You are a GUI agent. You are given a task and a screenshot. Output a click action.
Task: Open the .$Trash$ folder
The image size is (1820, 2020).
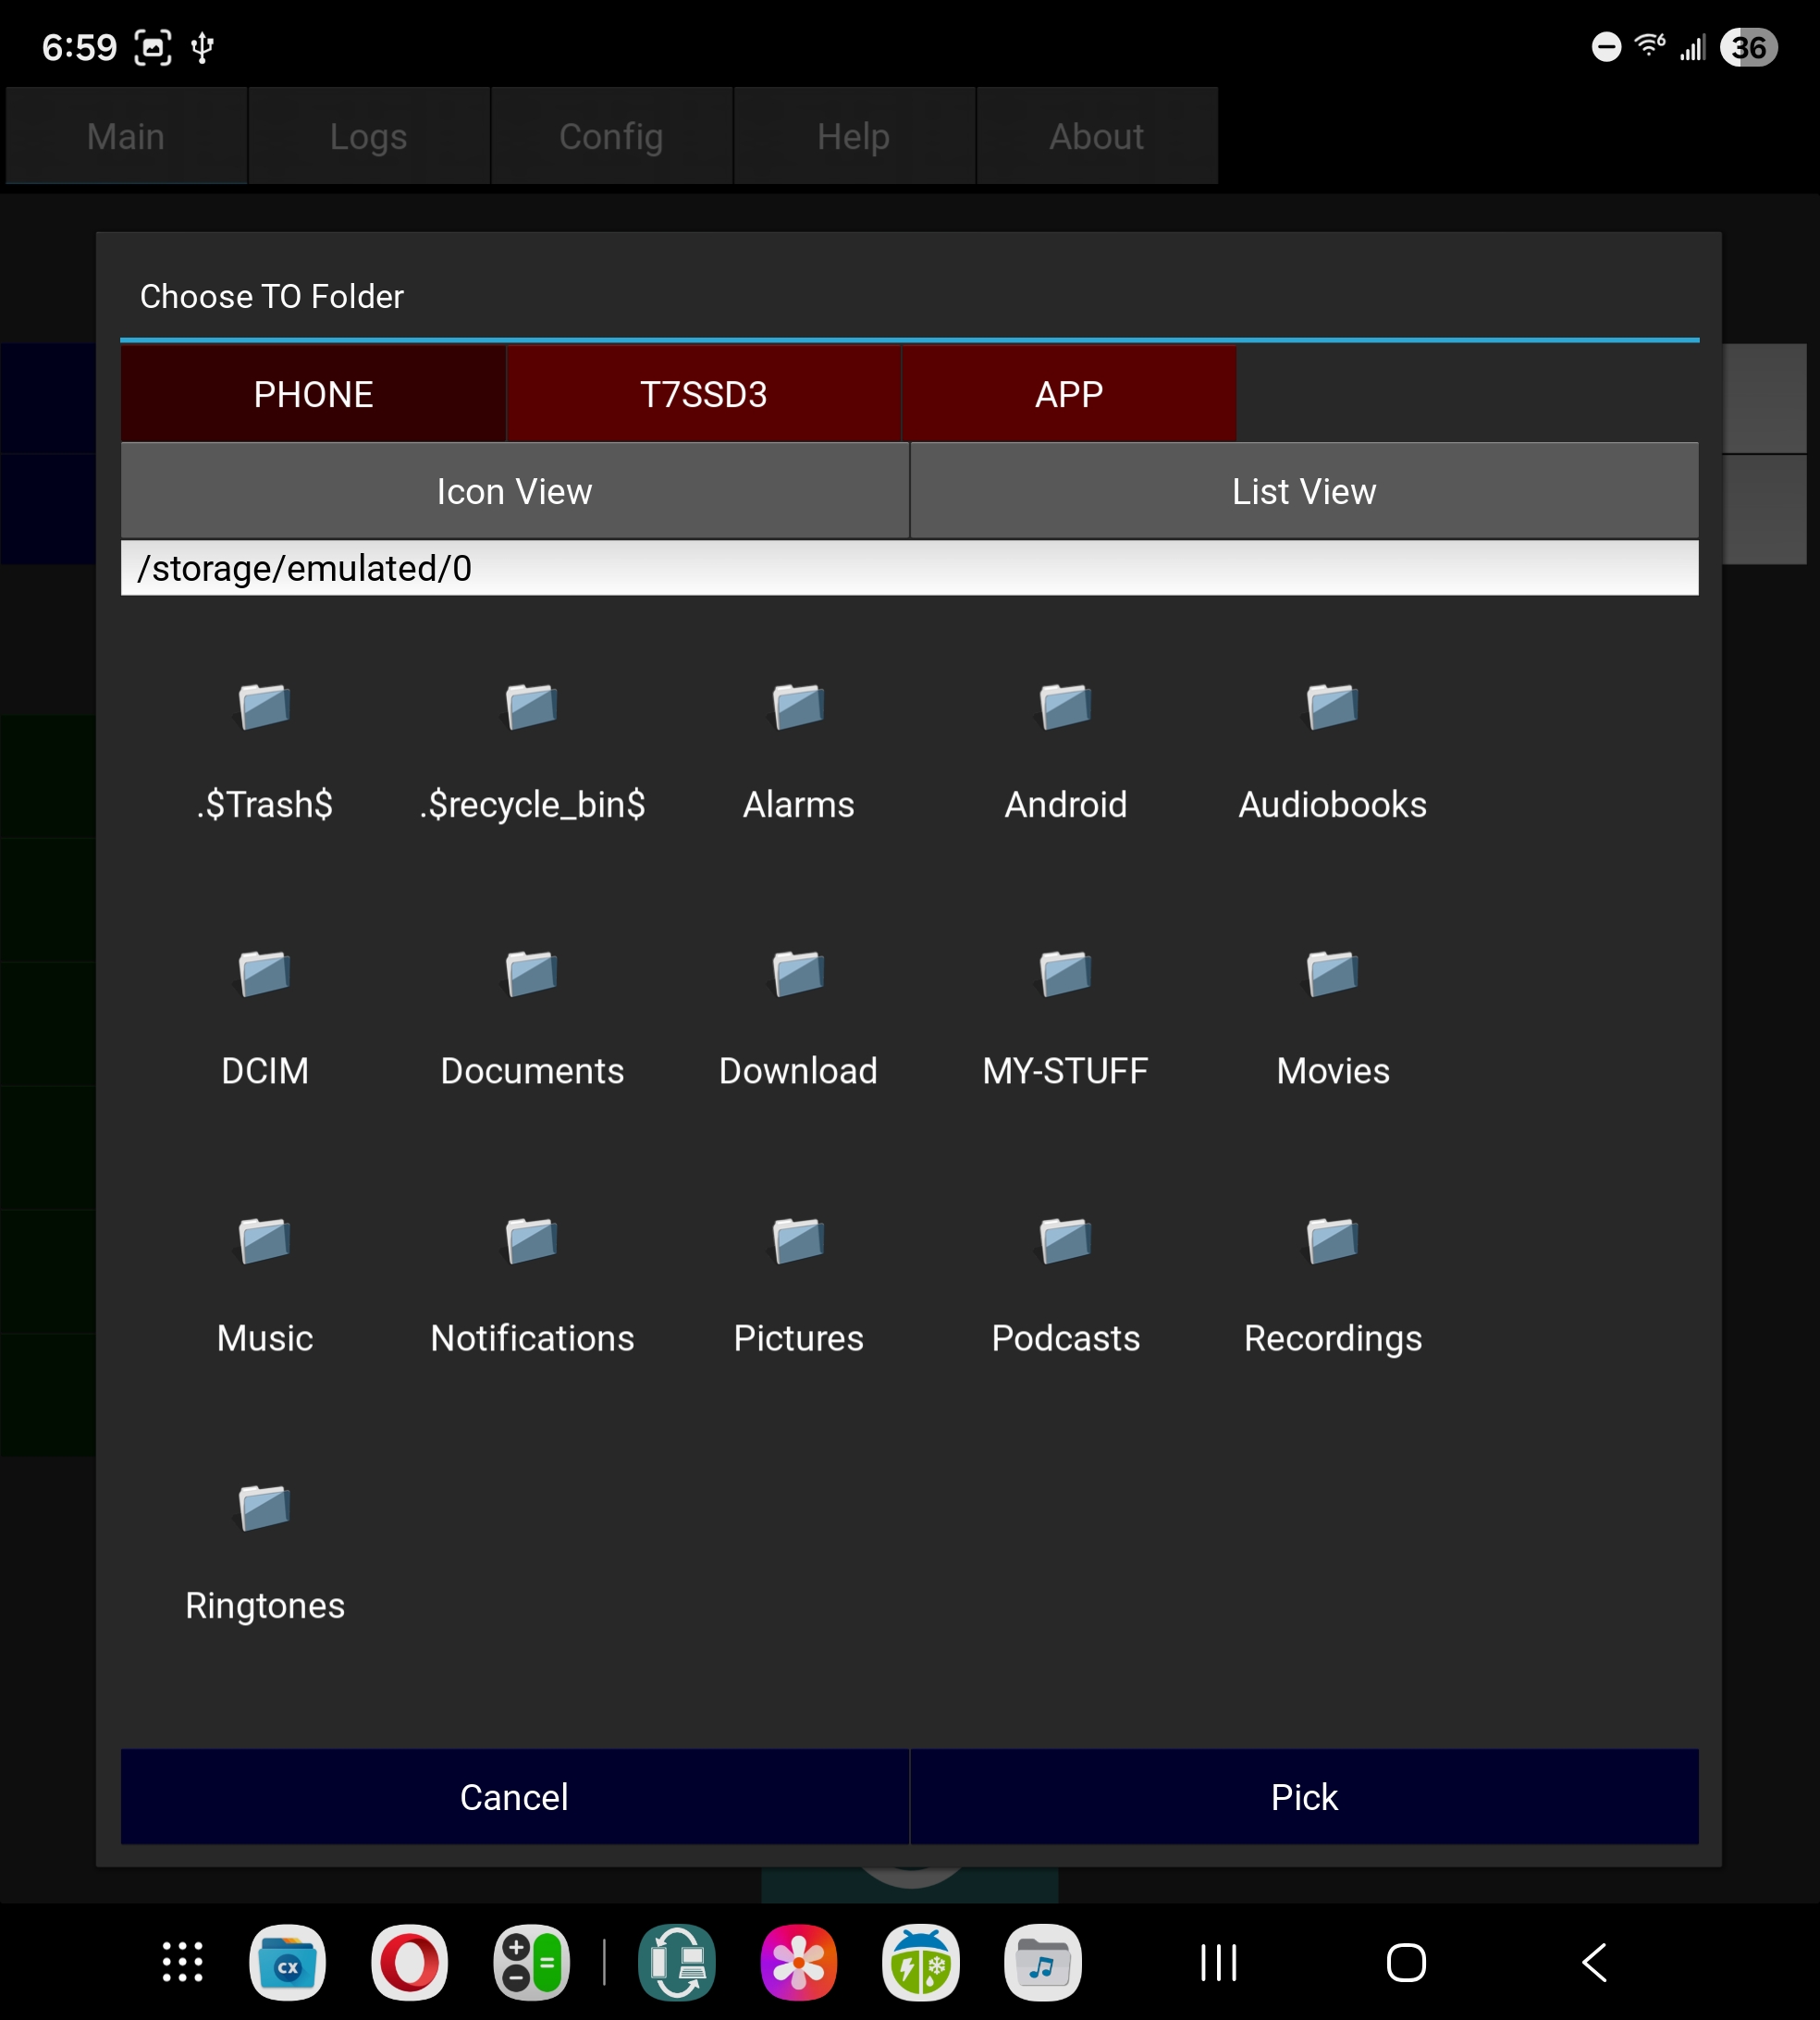pos(265,707)
